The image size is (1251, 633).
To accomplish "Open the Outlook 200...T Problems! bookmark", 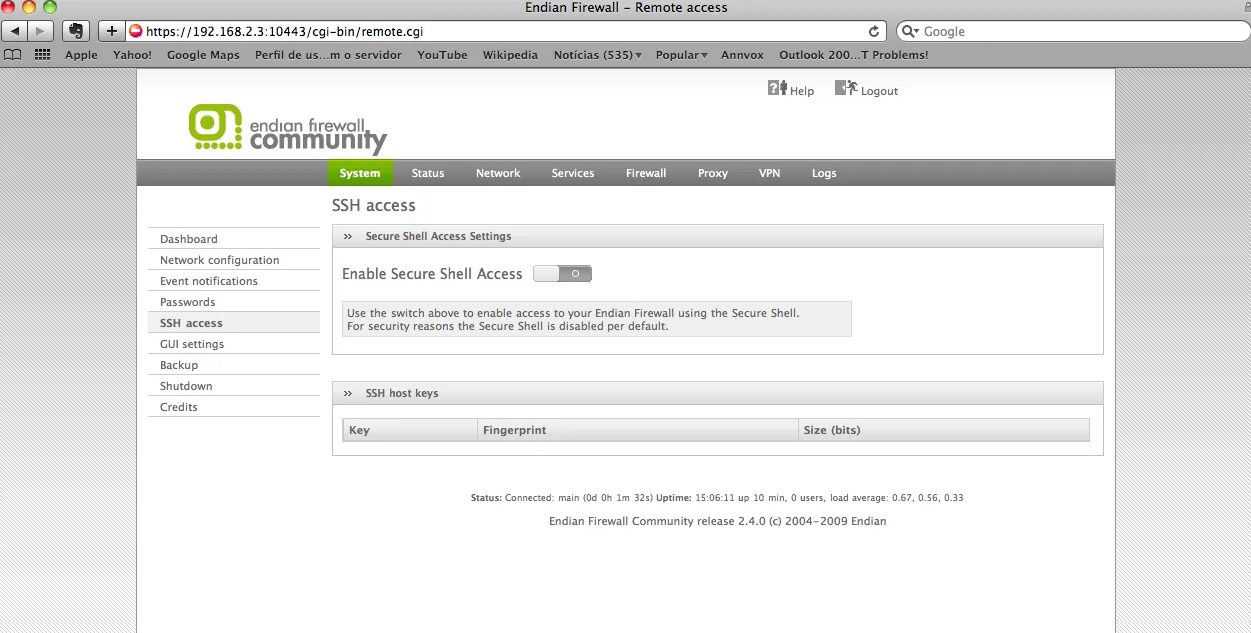I will [x=854, y=55].
